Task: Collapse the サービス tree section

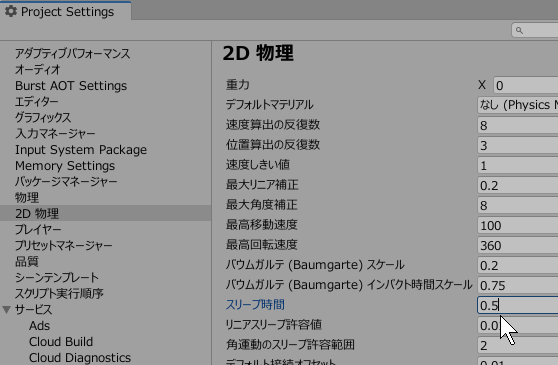Action: [6, 310]
